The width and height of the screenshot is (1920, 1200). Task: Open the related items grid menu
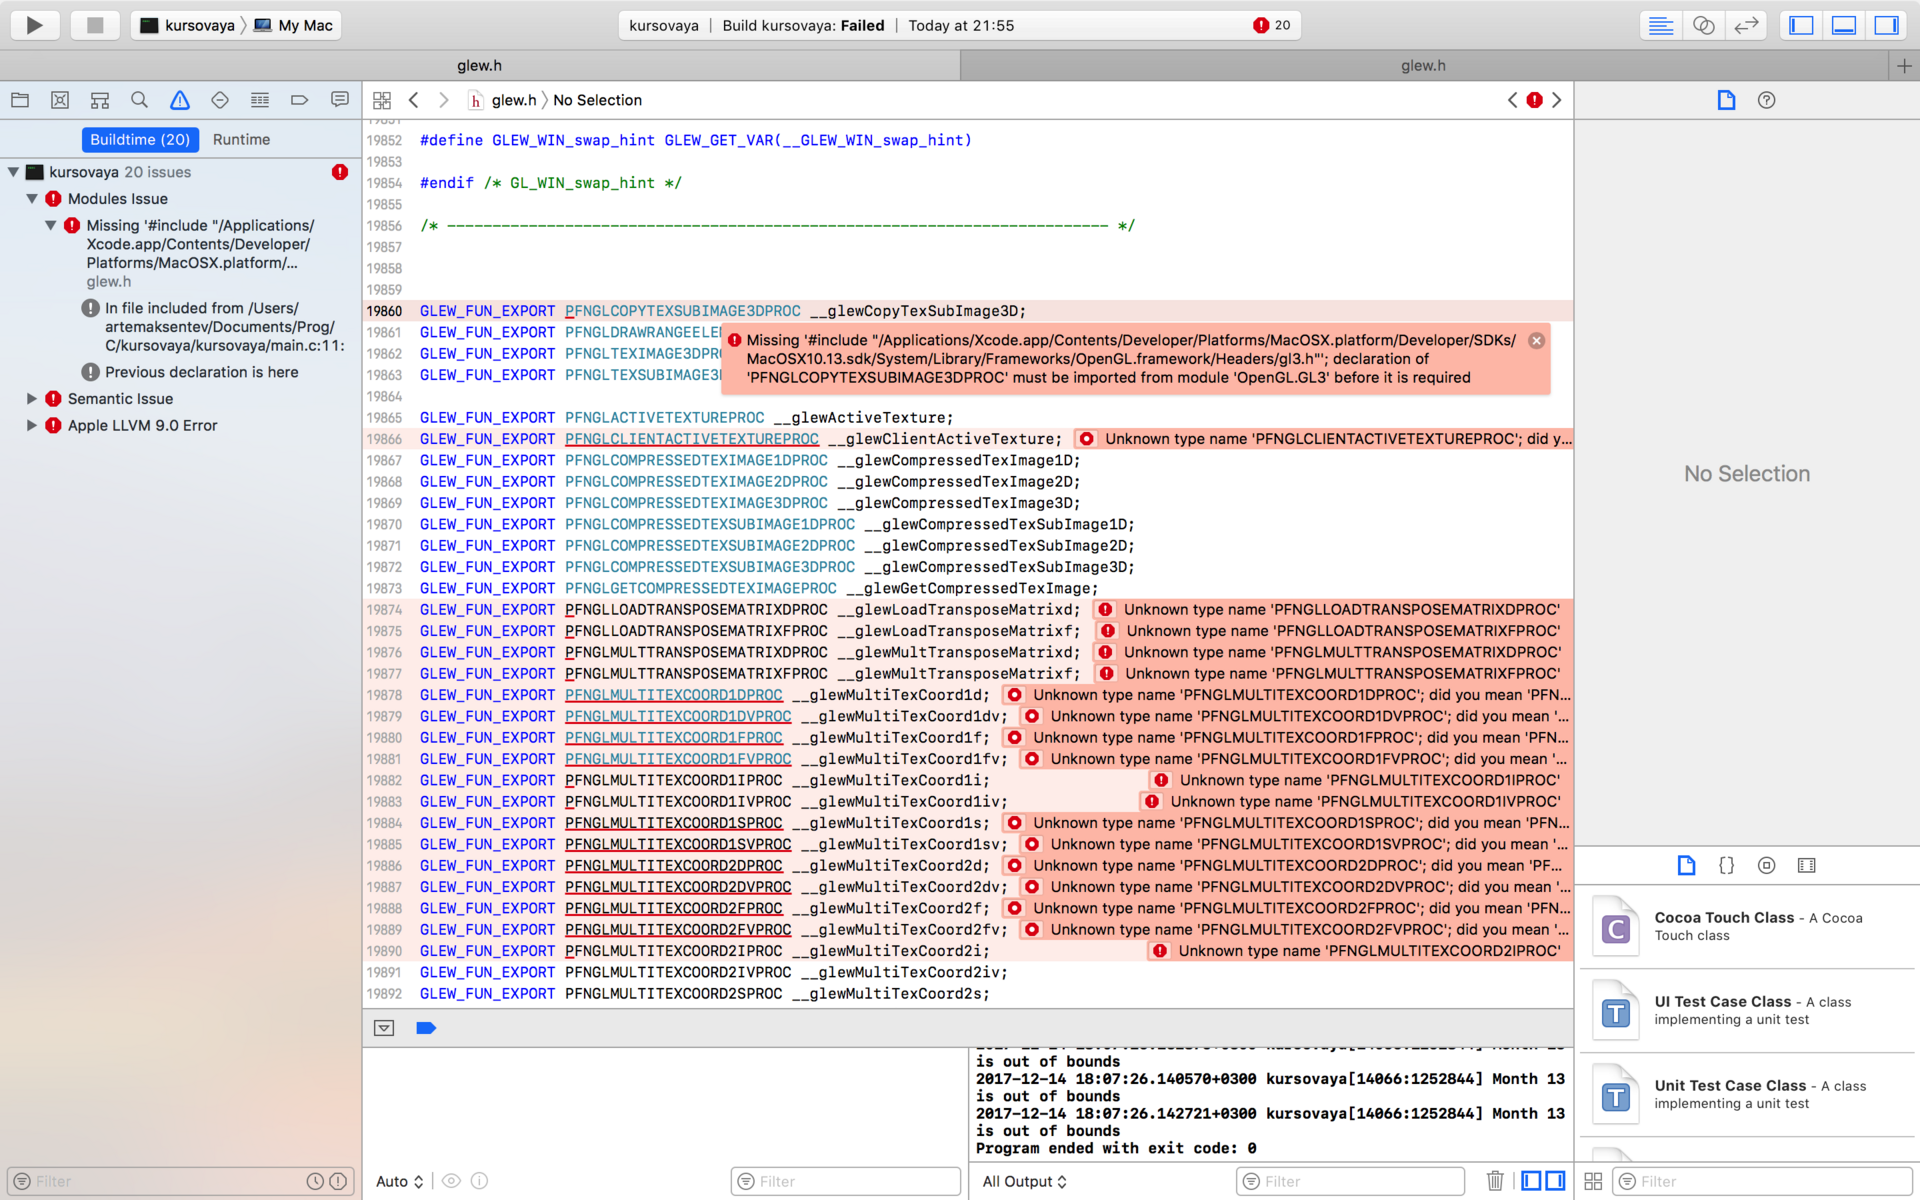click(x=382, y=100)
